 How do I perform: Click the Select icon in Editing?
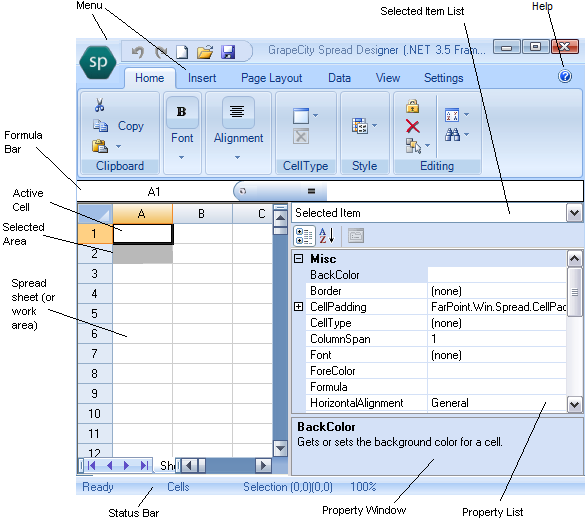click(413, 146)
